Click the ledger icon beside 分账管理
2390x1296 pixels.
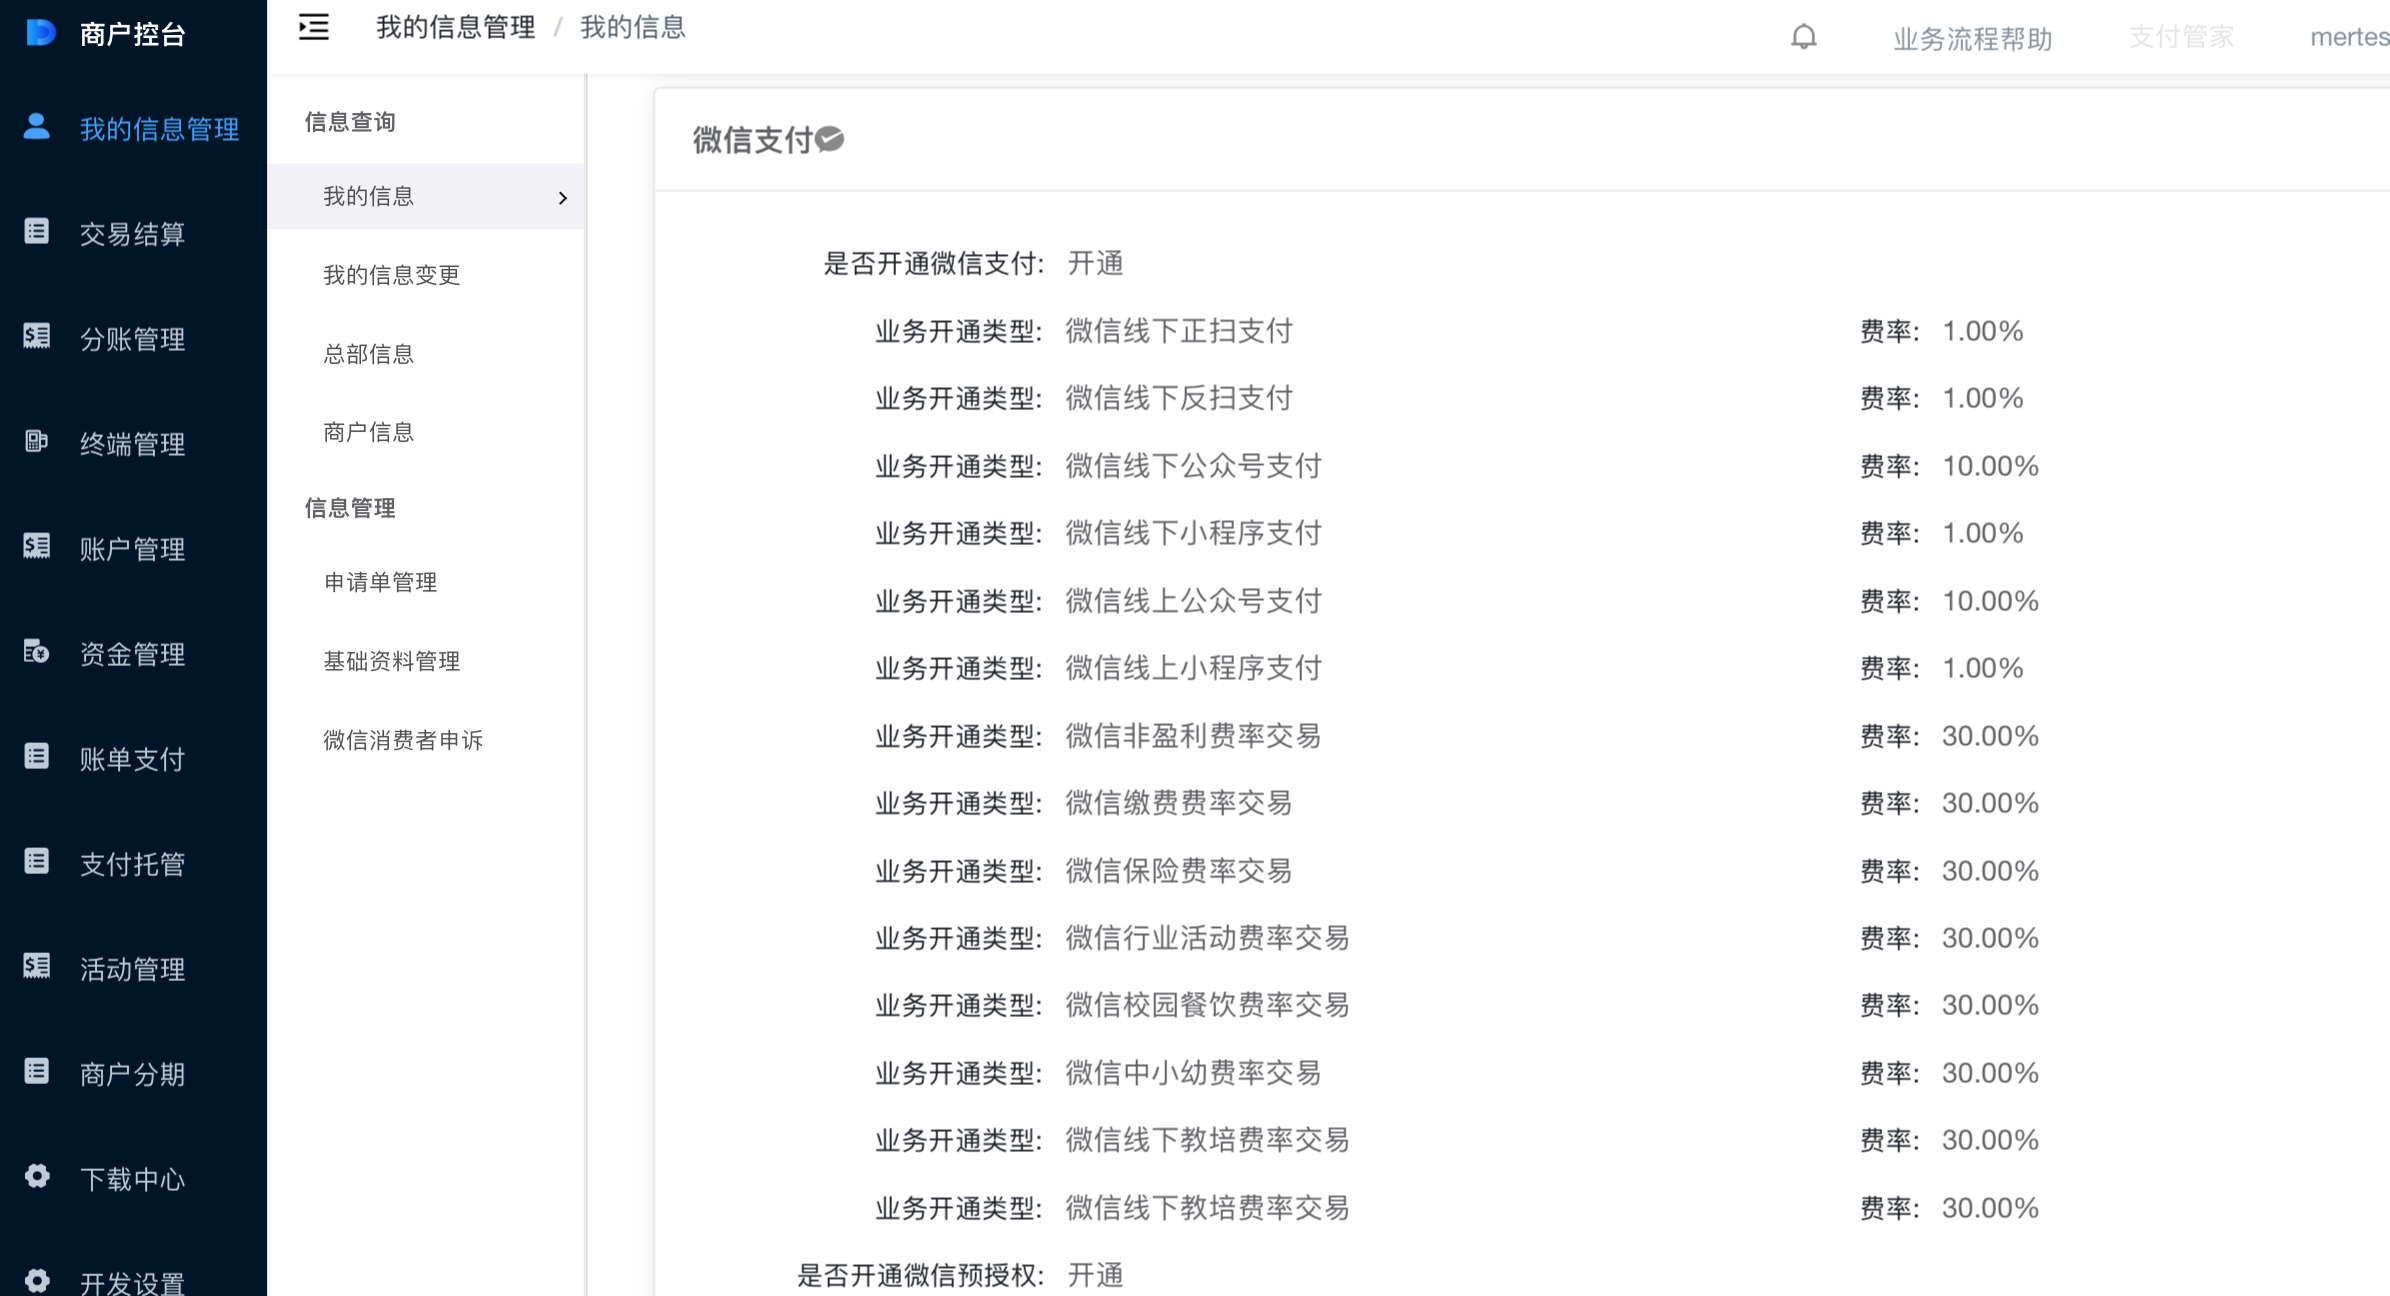tap(37, 337)
